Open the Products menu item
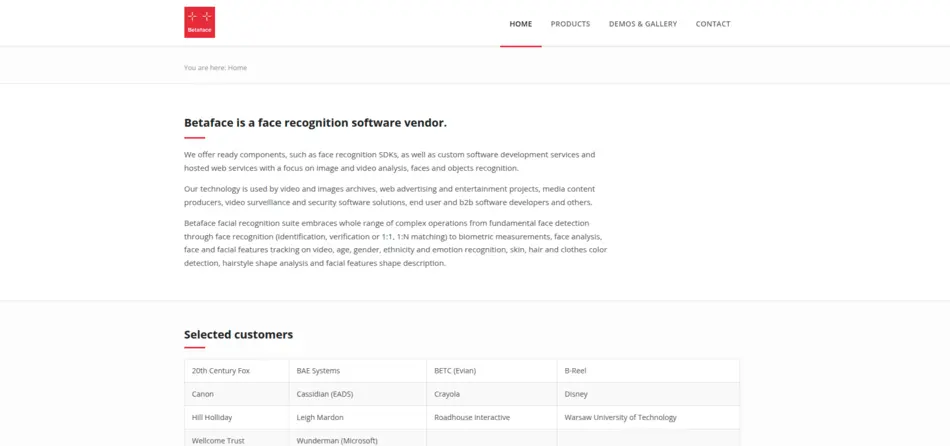950x446 pixels. 570,24
